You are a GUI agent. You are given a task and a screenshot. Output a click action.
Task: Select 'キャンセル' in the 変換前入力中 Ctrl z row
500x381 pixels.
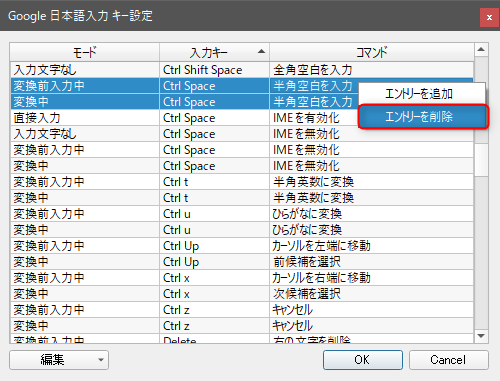point(371,310)
